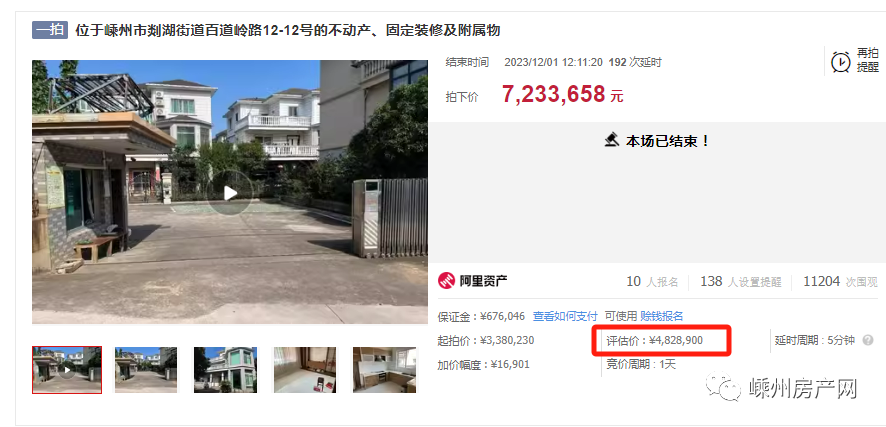Click the gavel icon beside 本场已结束
Screen dimensions: 886x427
[611, 140]
